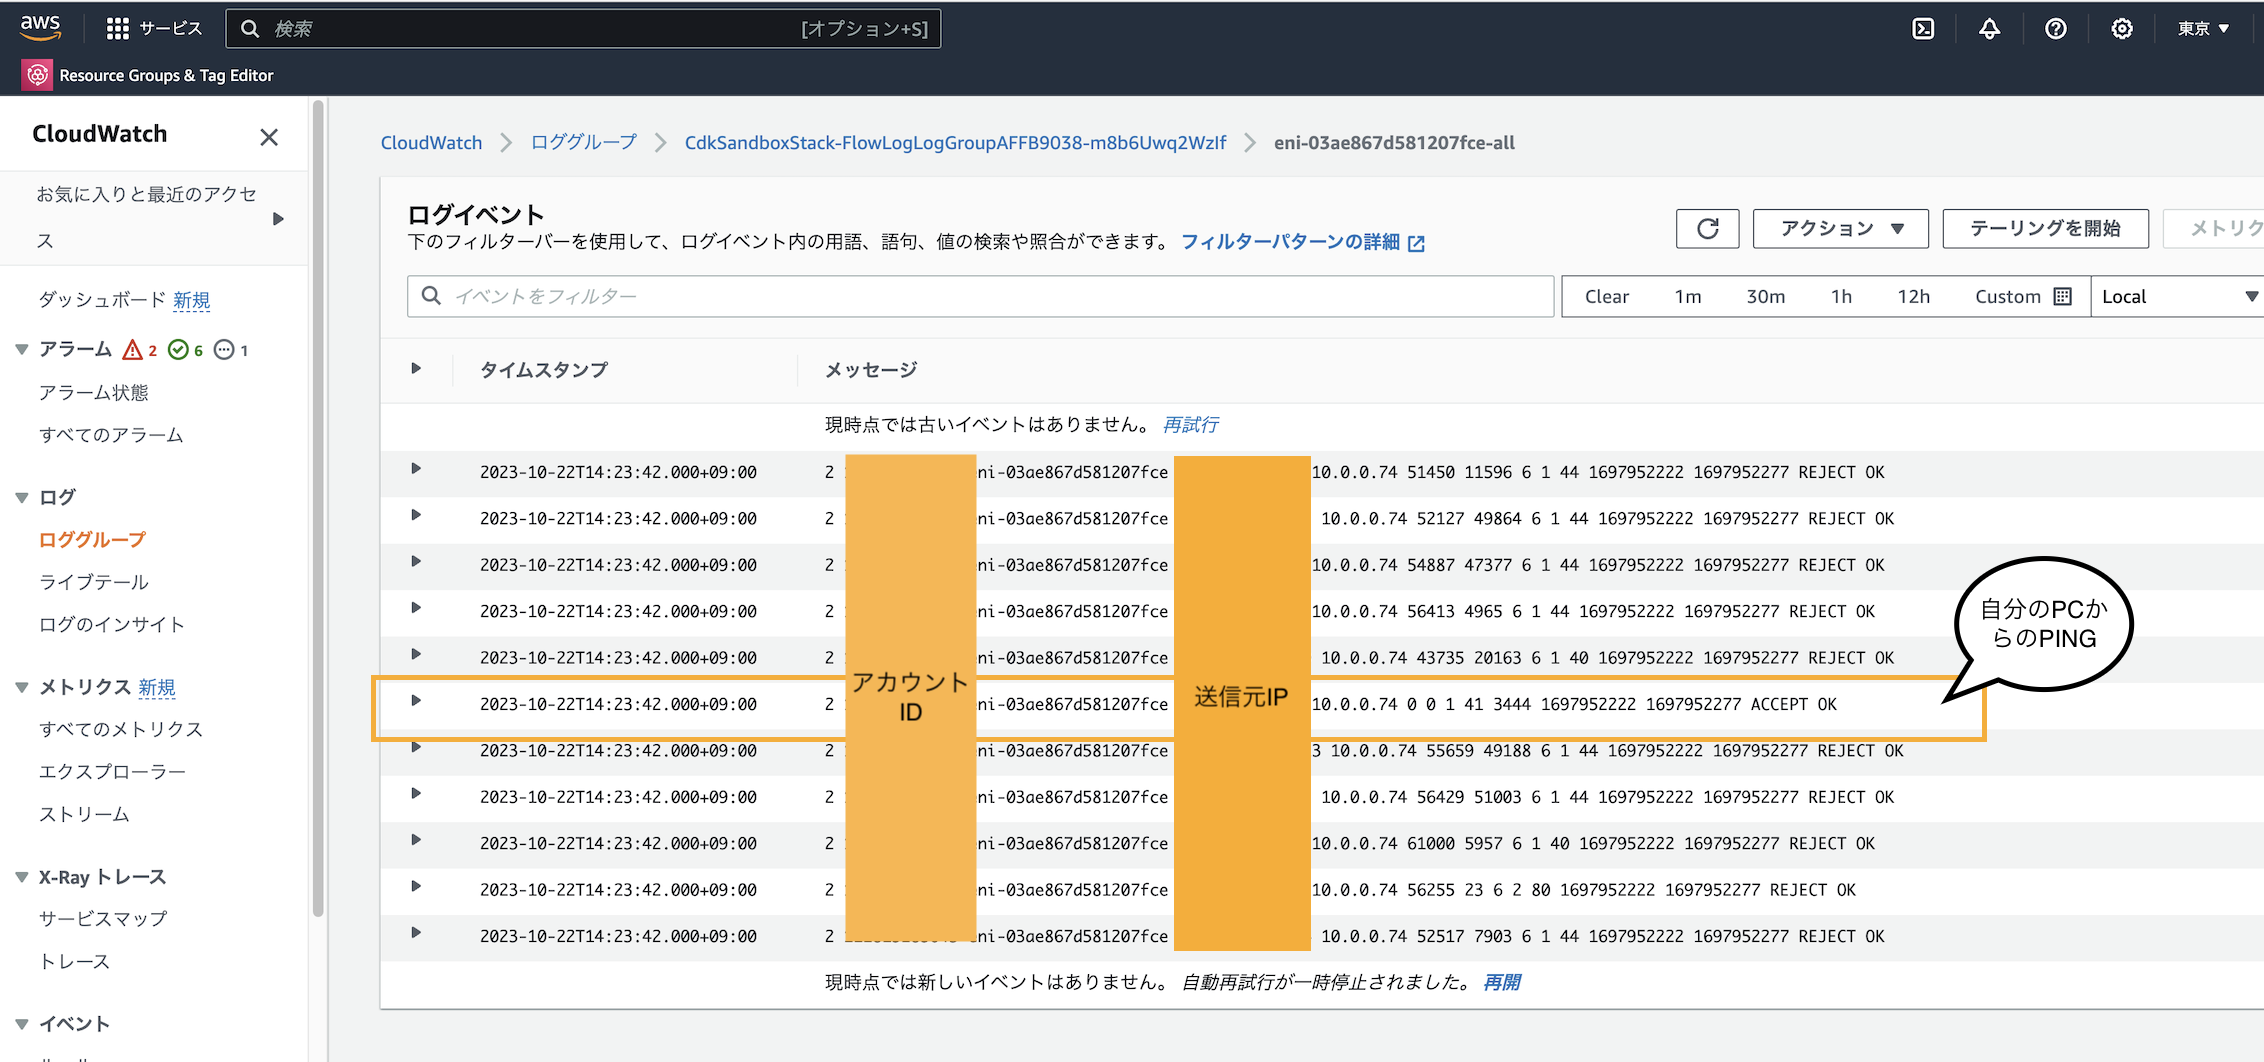Collapse the X-Ray トレース sidebar section
2264x1062 pixels.
click(x=22, y=878)
